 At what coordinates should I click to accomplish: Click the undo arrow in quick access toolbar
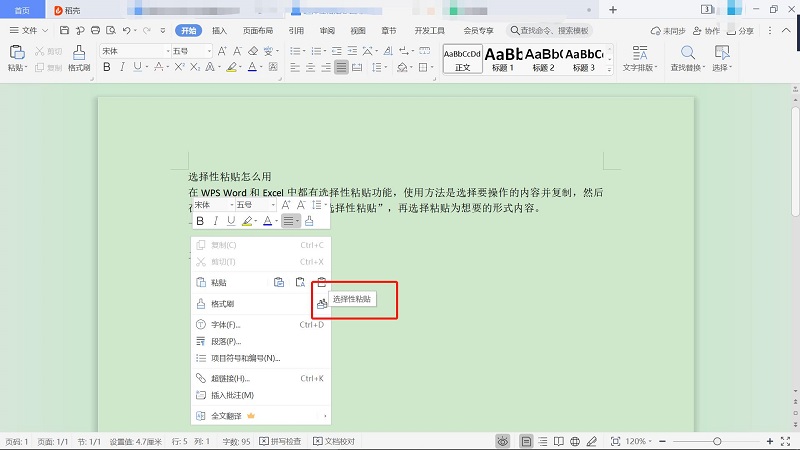point(123,31)
